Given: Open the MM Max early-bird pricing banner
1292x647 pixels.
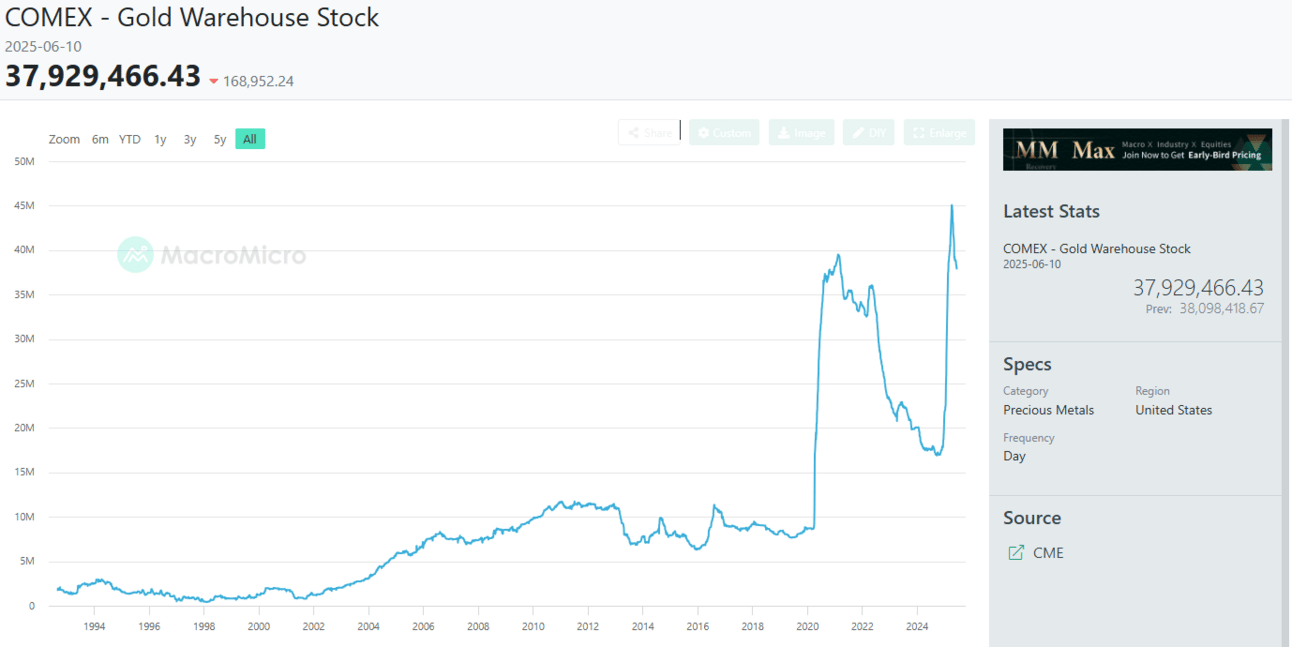Looking at the screenshot, I should pyautogui.click(x=1137, y=150).
